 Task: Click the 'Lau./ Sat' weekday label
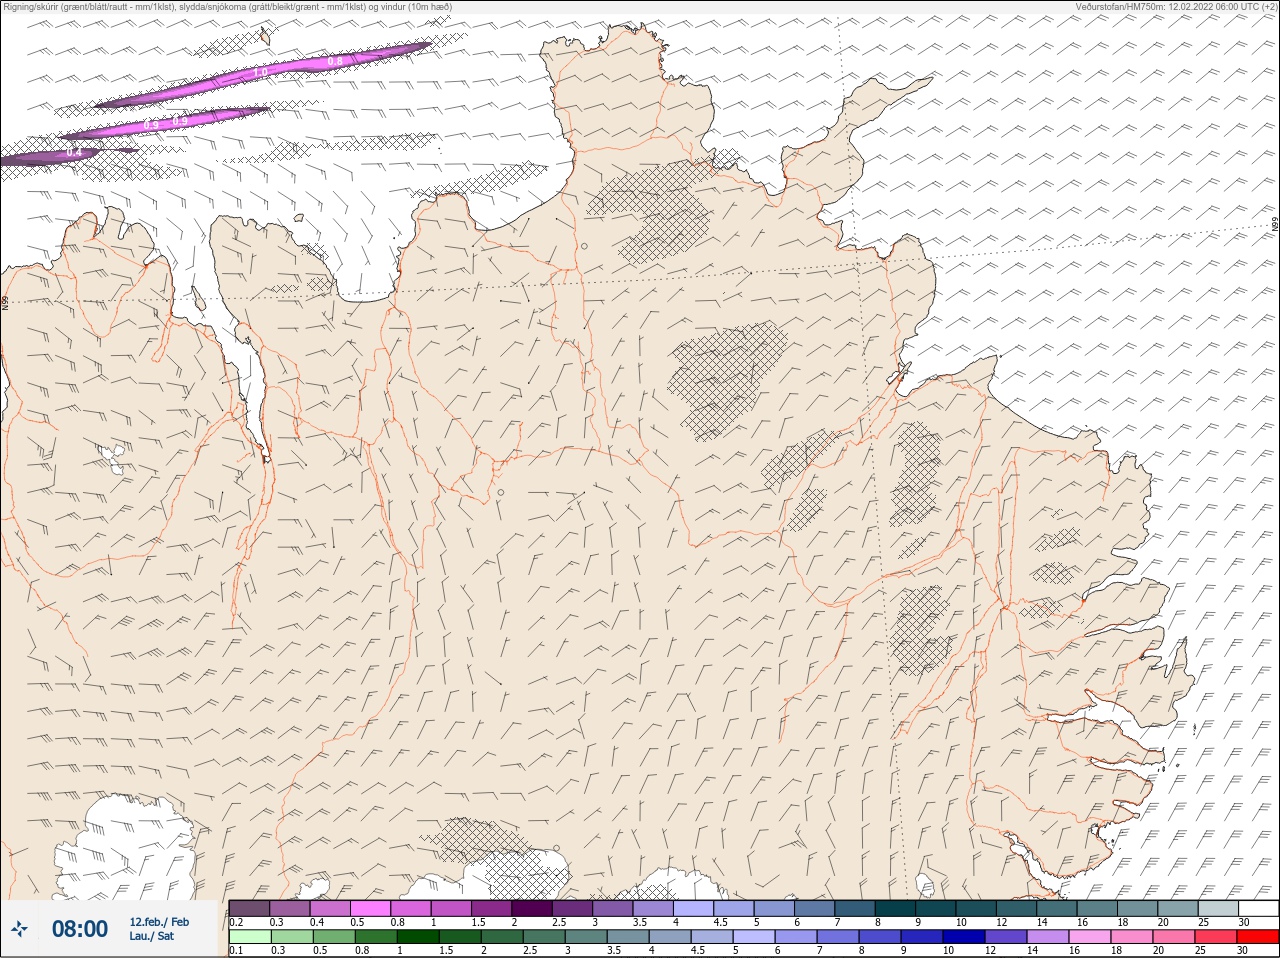click(x=152, y=936)
